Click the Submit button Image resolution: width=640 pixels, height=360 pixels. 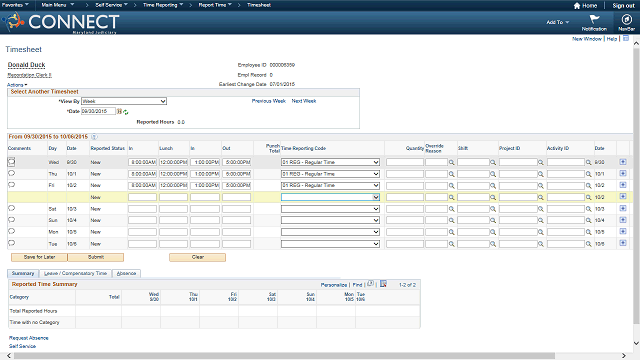(96, 257)
